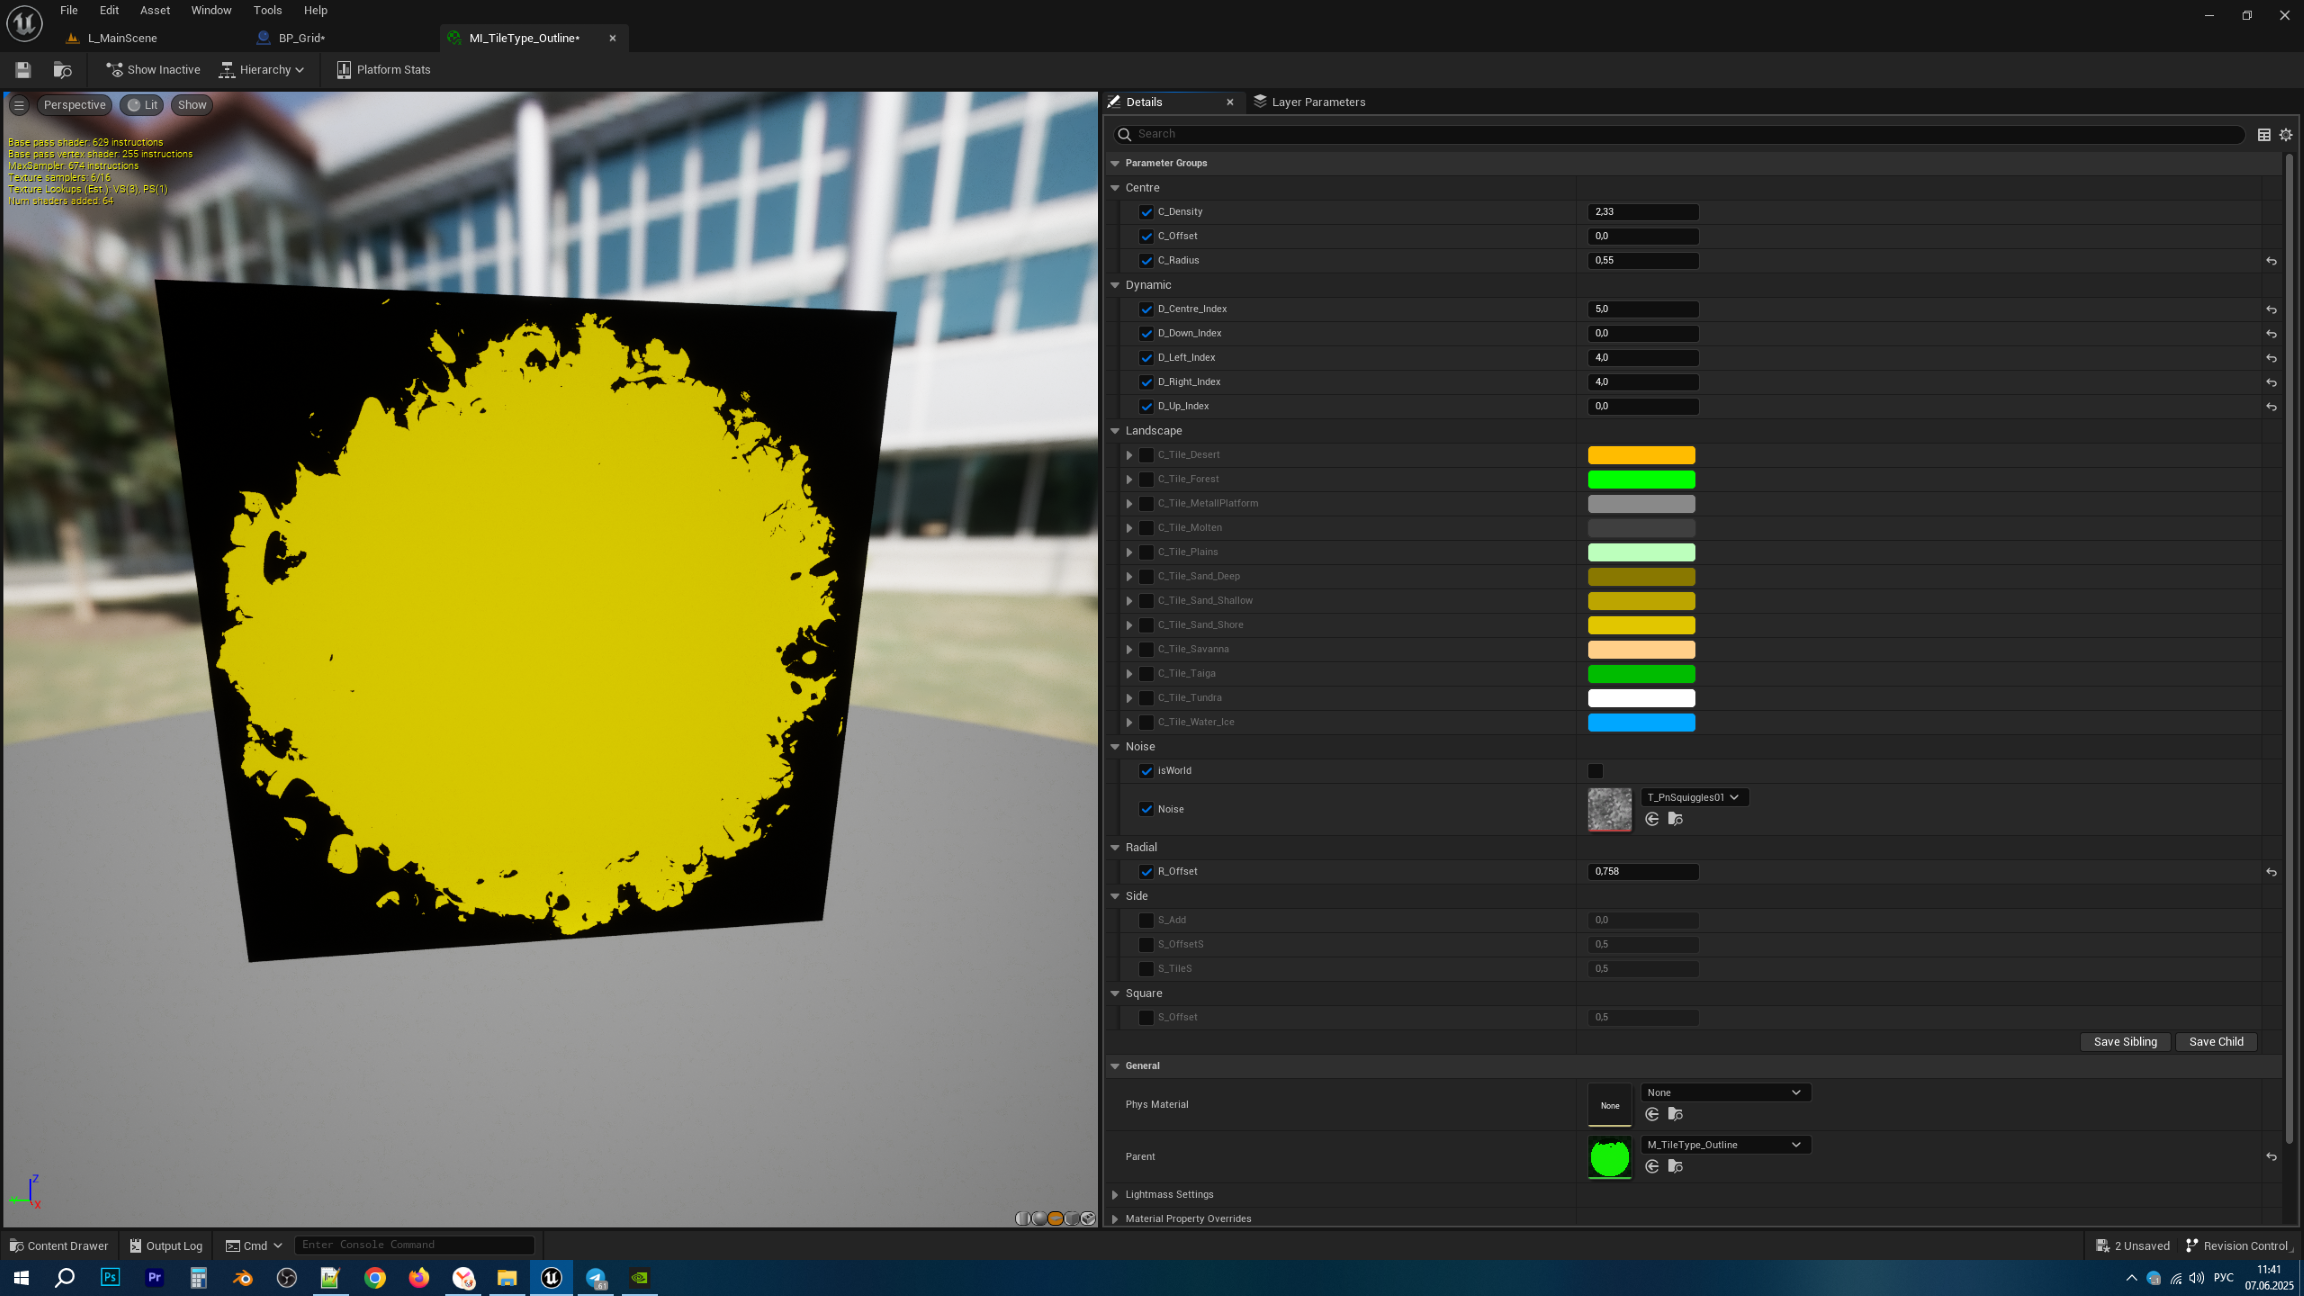Open Telegram from the taskbar

pos(596,1277)
